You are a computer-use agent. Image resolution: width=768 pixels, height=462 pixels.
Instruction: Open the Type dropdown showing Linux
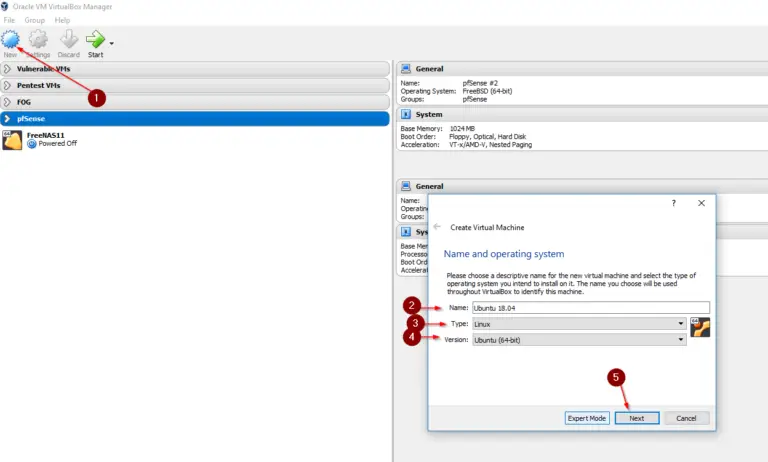point(579,324)
